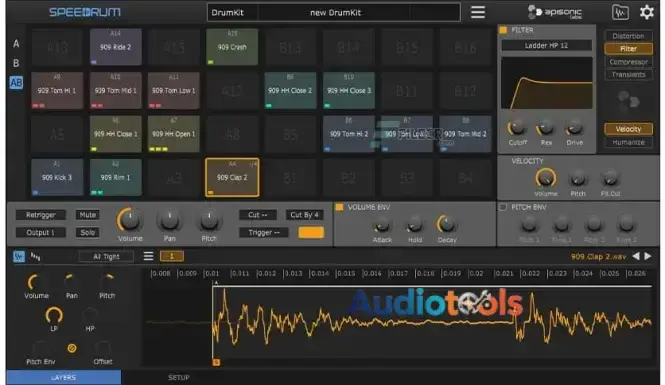The image size is (665, 385).
Task: Toggle the VOLUME ENV enable checkbox
Action: pyautogui.click(x=339, y=207)
